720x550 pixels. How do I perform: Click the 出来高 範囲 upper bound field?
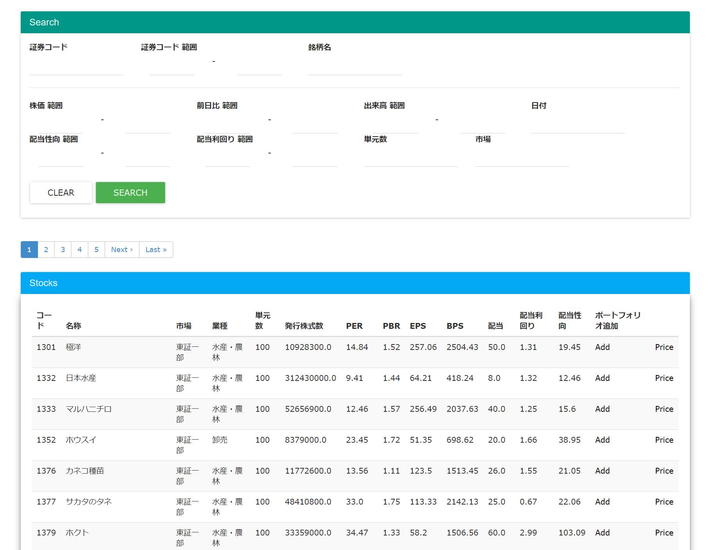click(x=482, y=125)
